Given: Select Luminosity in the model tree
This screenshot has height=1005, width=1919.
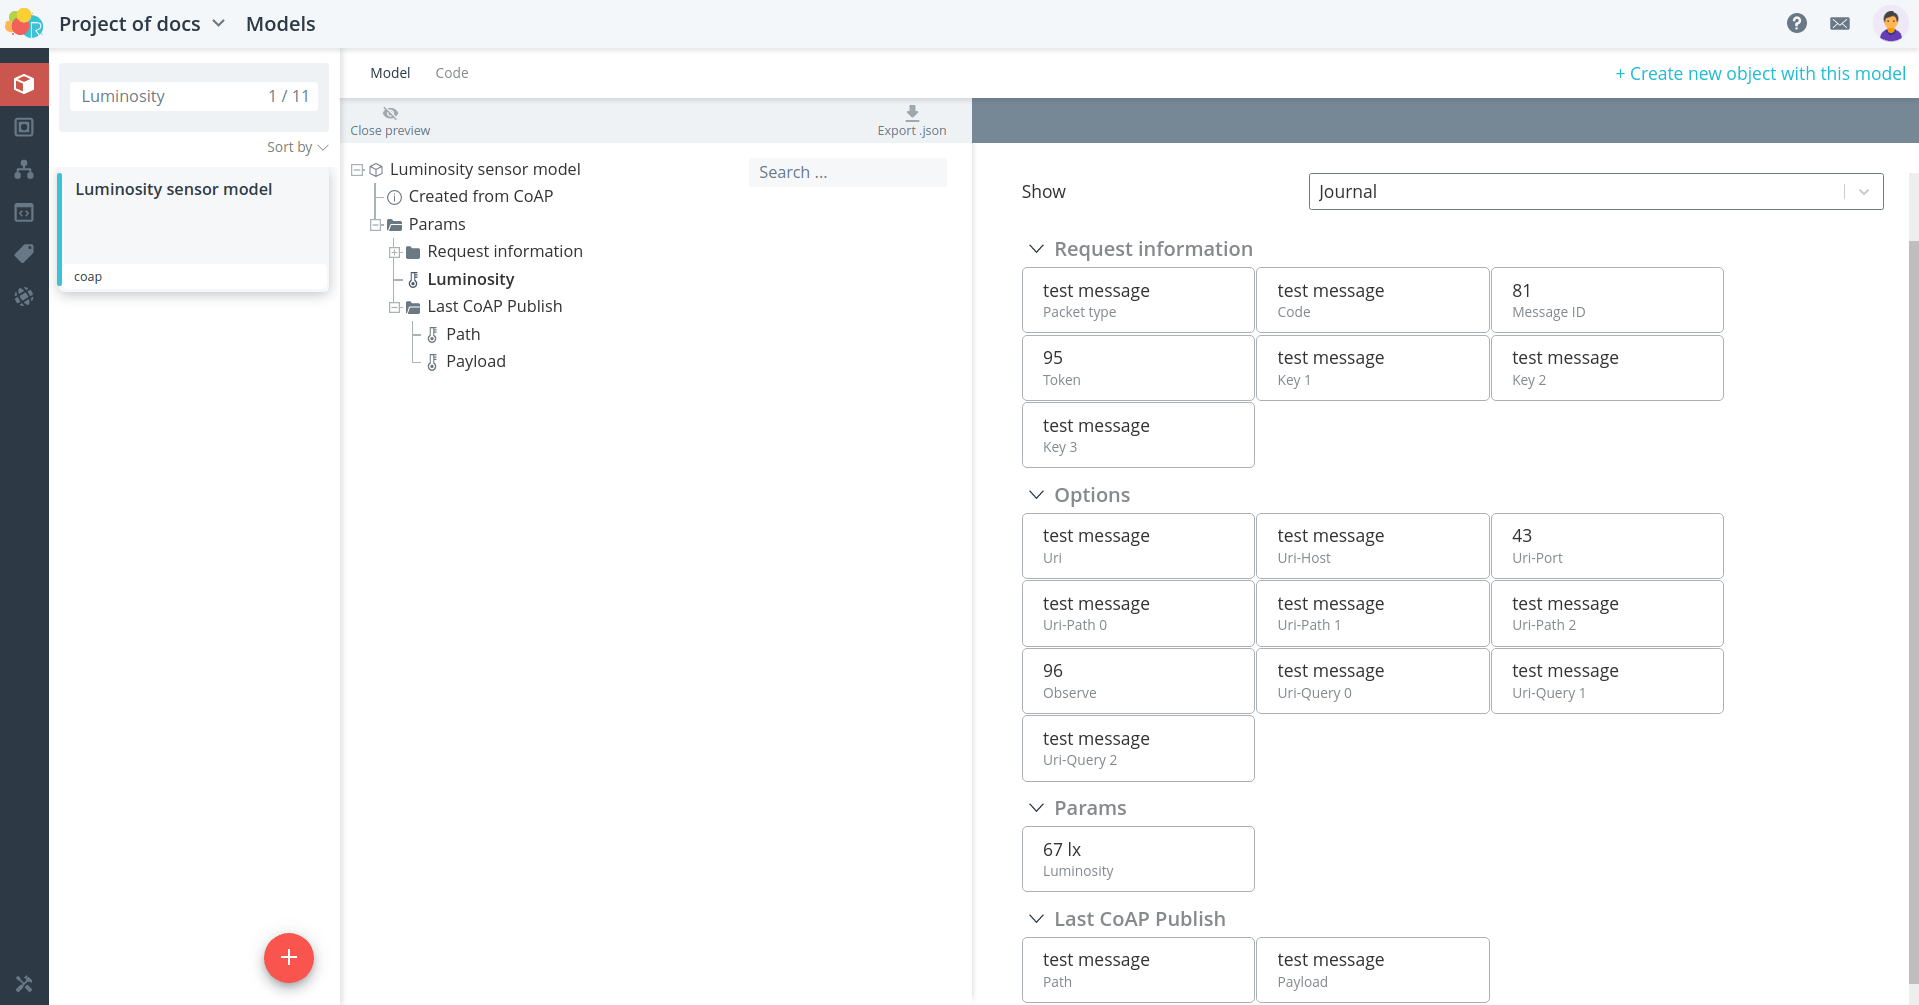Looking at the screenshot, I should pos(470,279).
